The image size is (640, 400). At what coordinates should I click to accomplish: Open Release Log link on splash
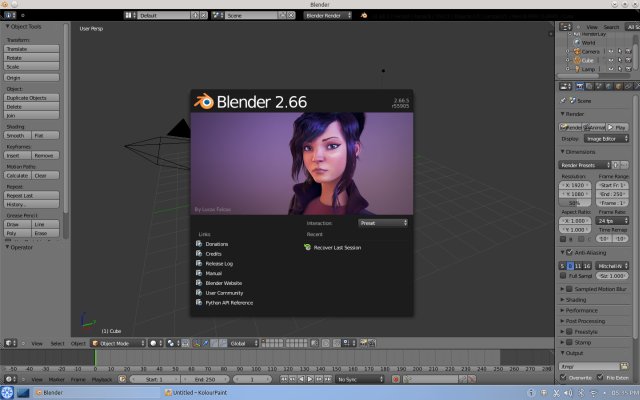pos(219,264)
